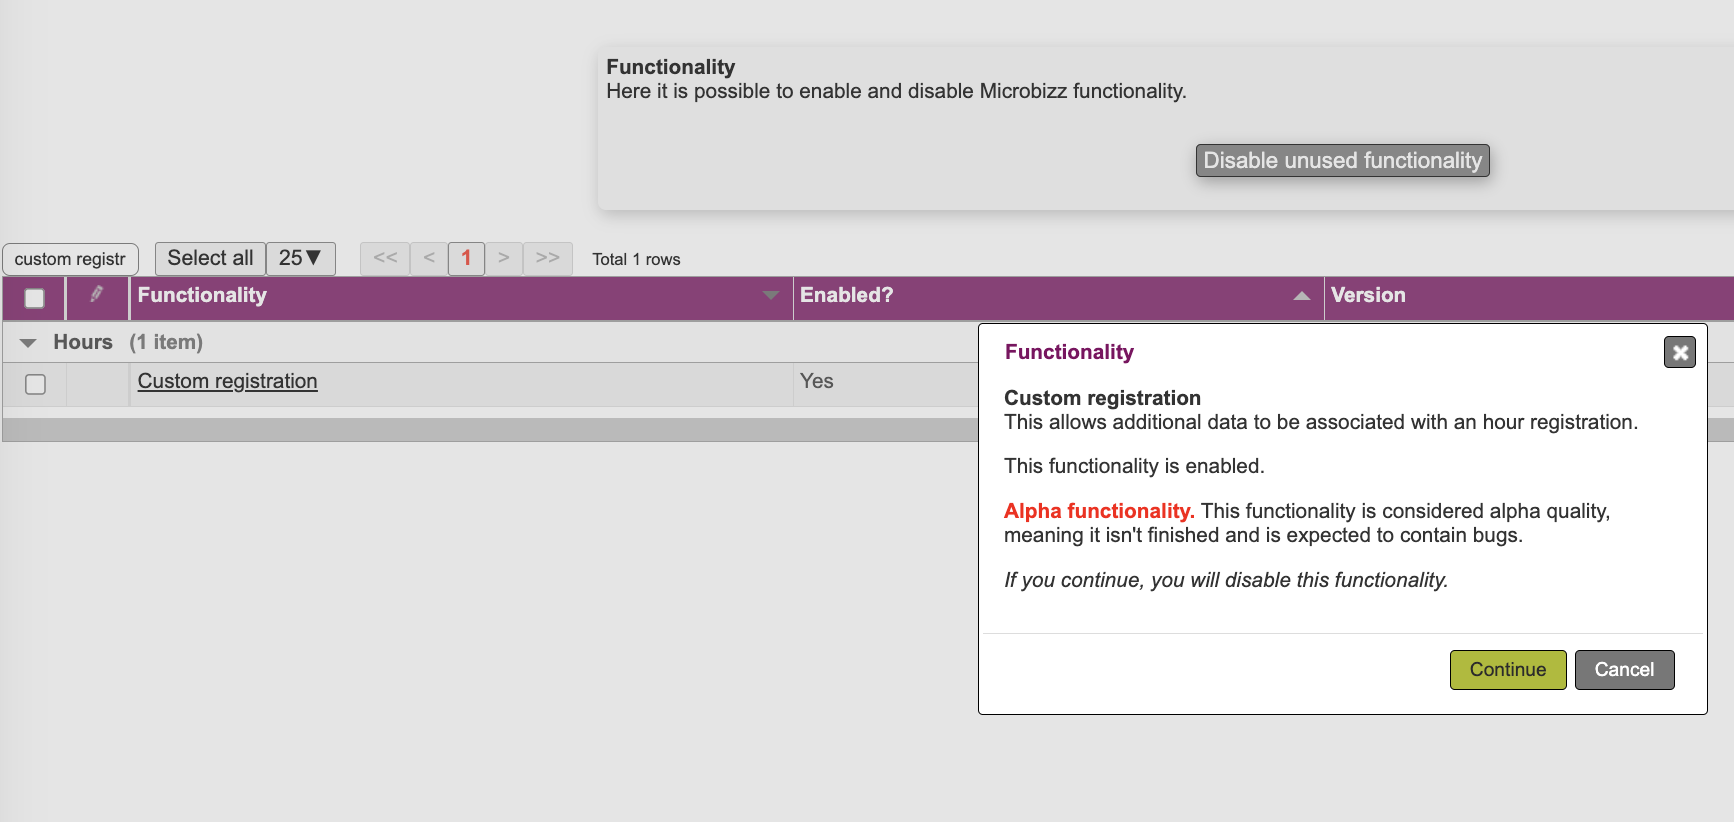Image resolution: width=1734 pixels, height=822 pixels.
Task: Check the Custom registration row checkbox
Action: click(35, 384)
